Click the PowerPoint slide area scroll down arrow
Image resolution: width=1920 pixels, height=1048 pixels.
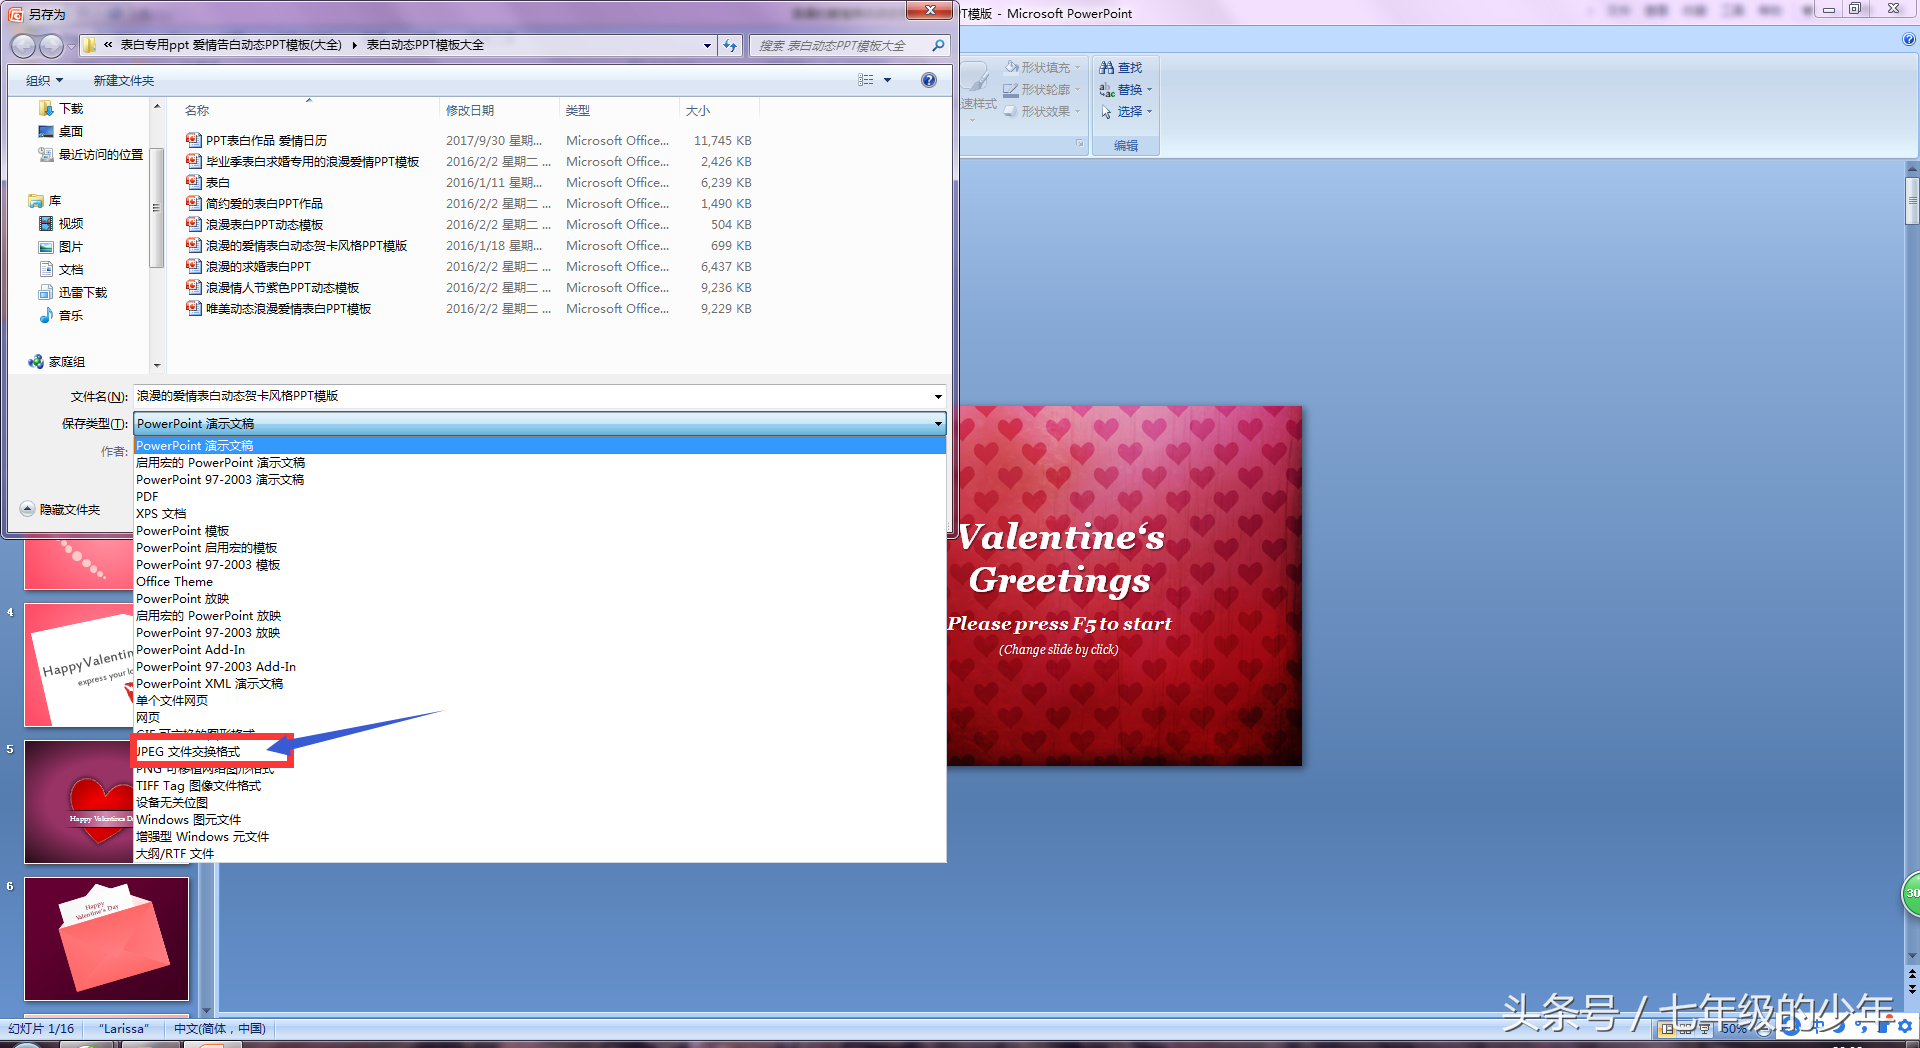pyautogui.click(x=1912, y=955)
